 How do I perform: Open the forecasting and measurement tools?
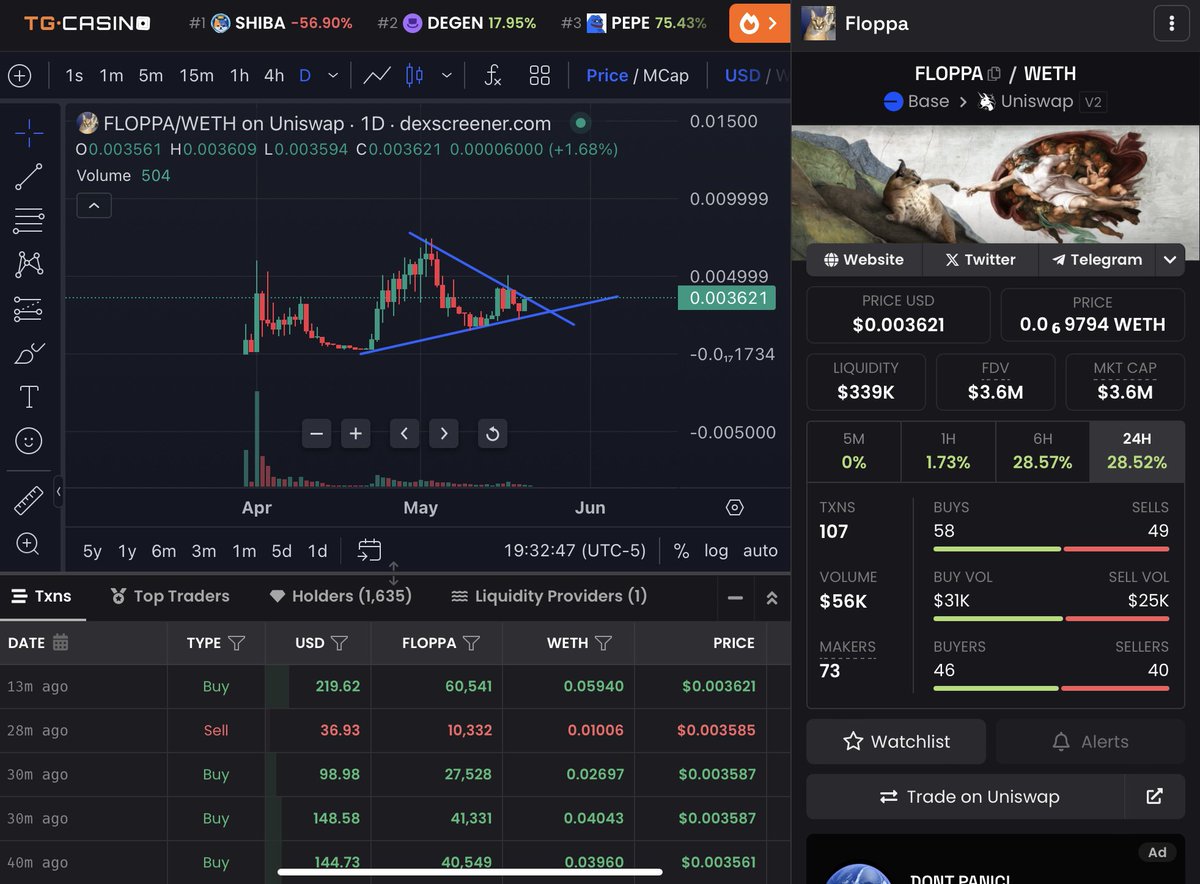(29, 310)
